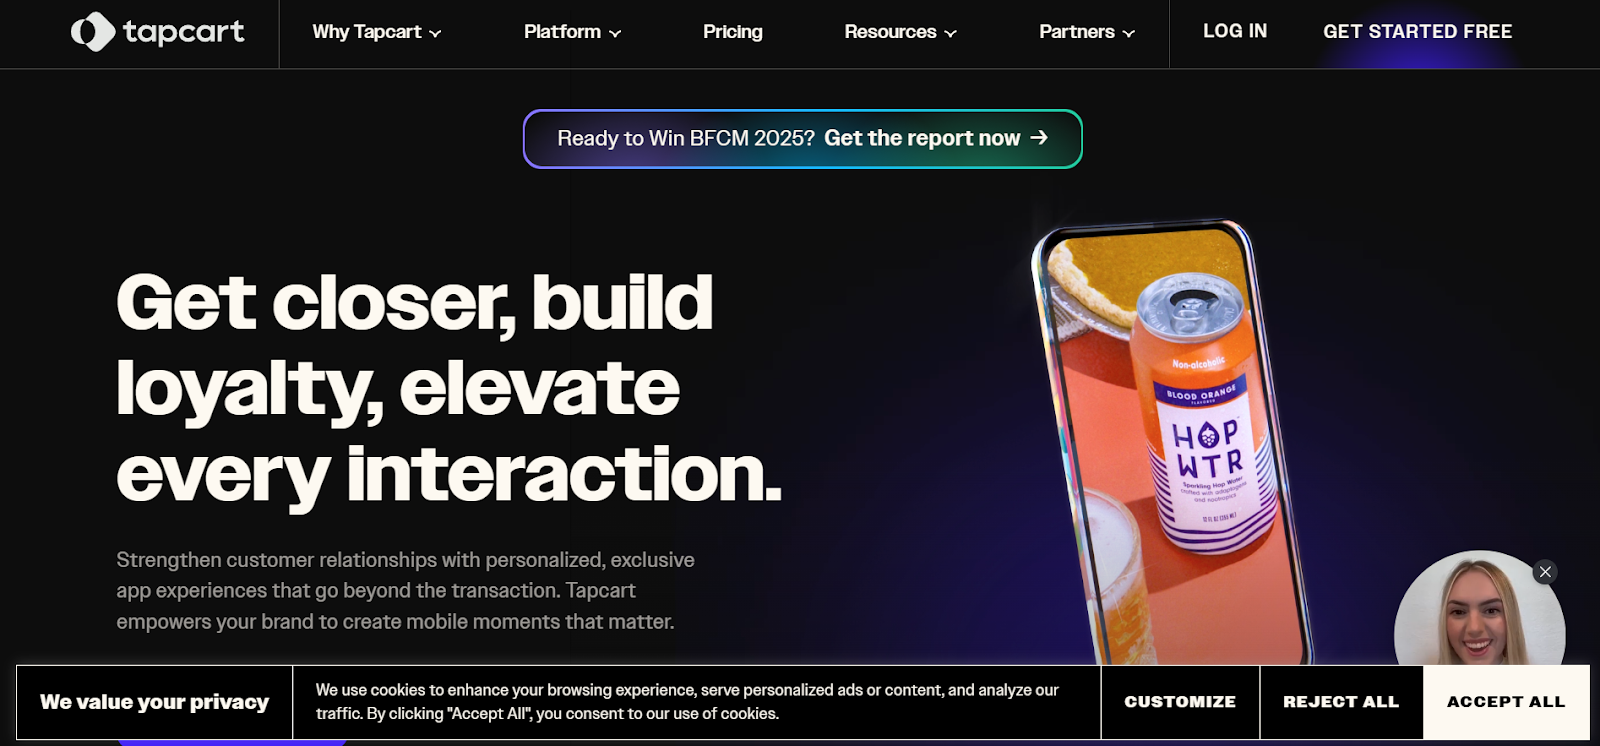Open the Platform menu label
This screenshot has width=1600, height=746.
coord(562,32)
